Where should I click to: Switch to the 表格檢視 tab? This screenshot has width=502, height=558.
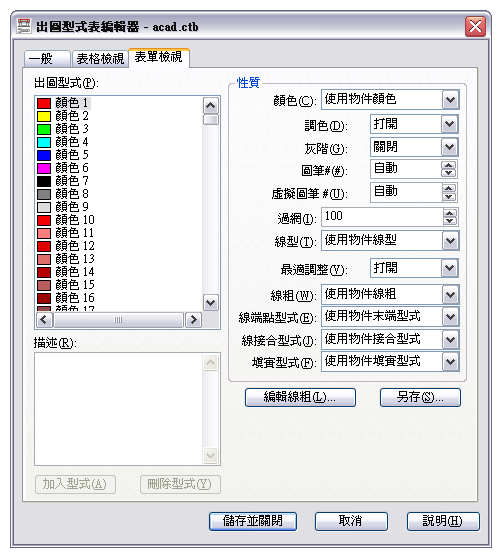100,59
